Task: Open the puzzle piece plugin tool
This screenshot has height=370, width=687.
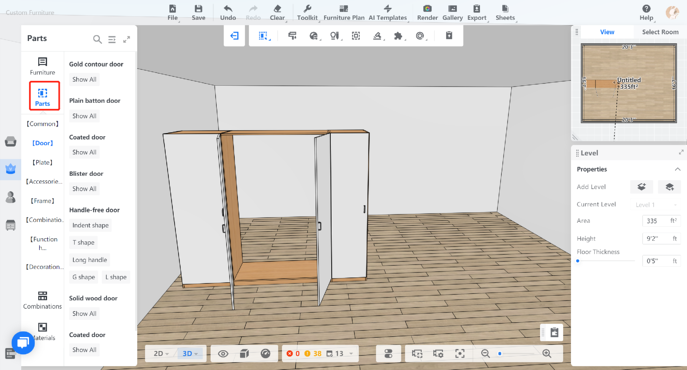Action: (398, 36)
